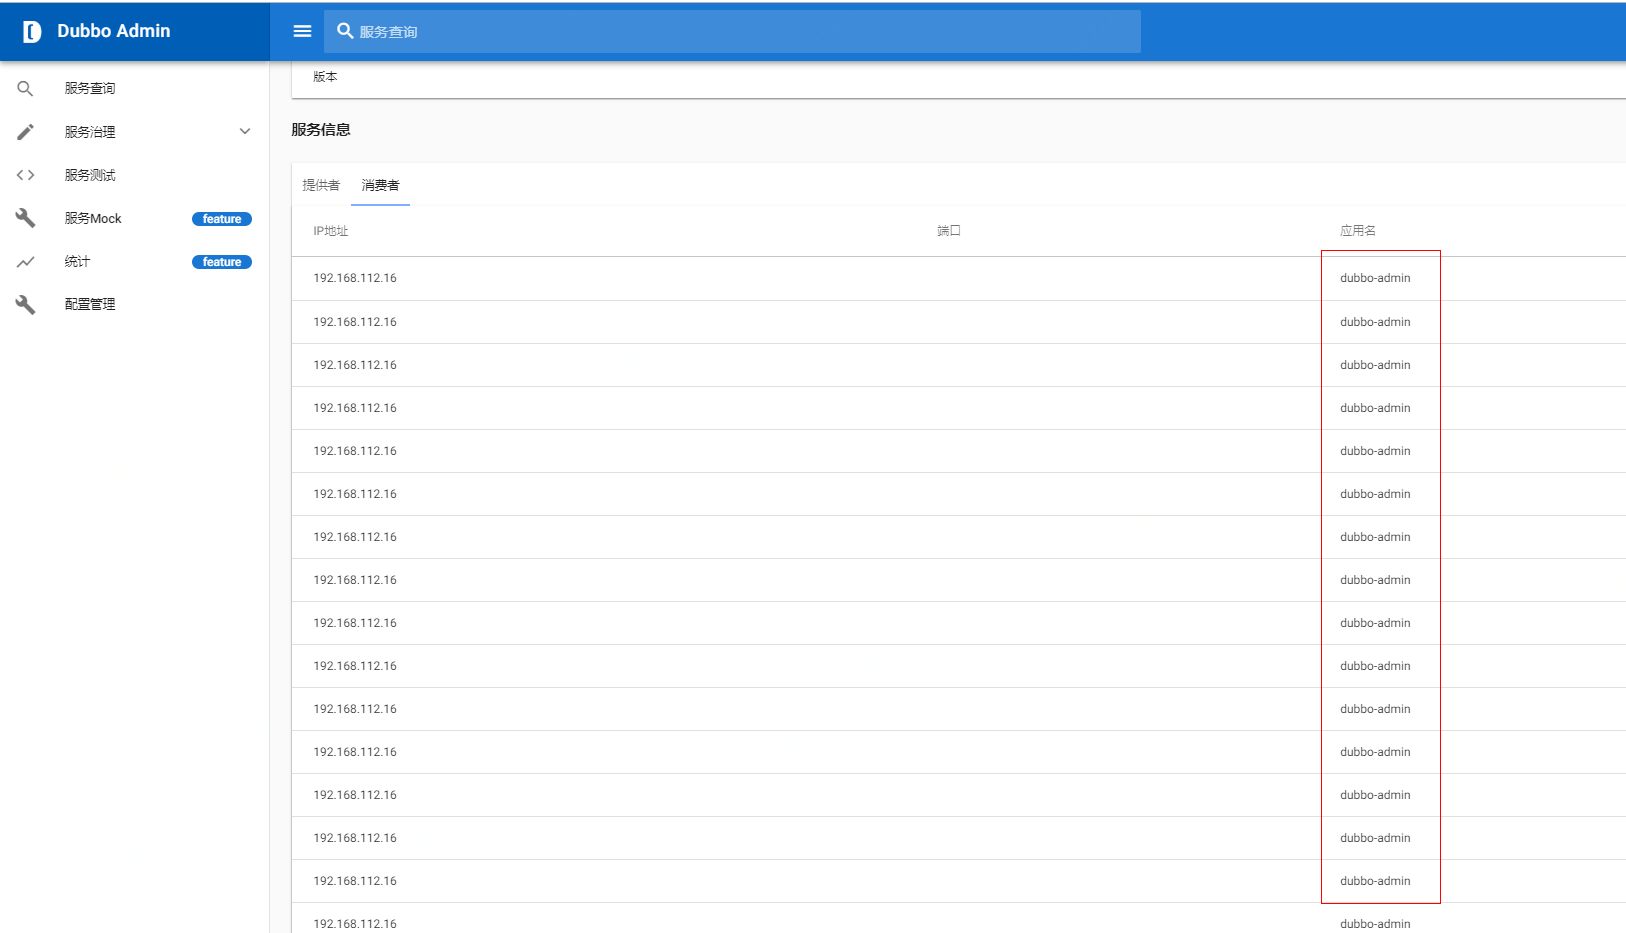Click the pencil icon for 服务治理
Screen dimensions: 1626x933
click(25, 132)
